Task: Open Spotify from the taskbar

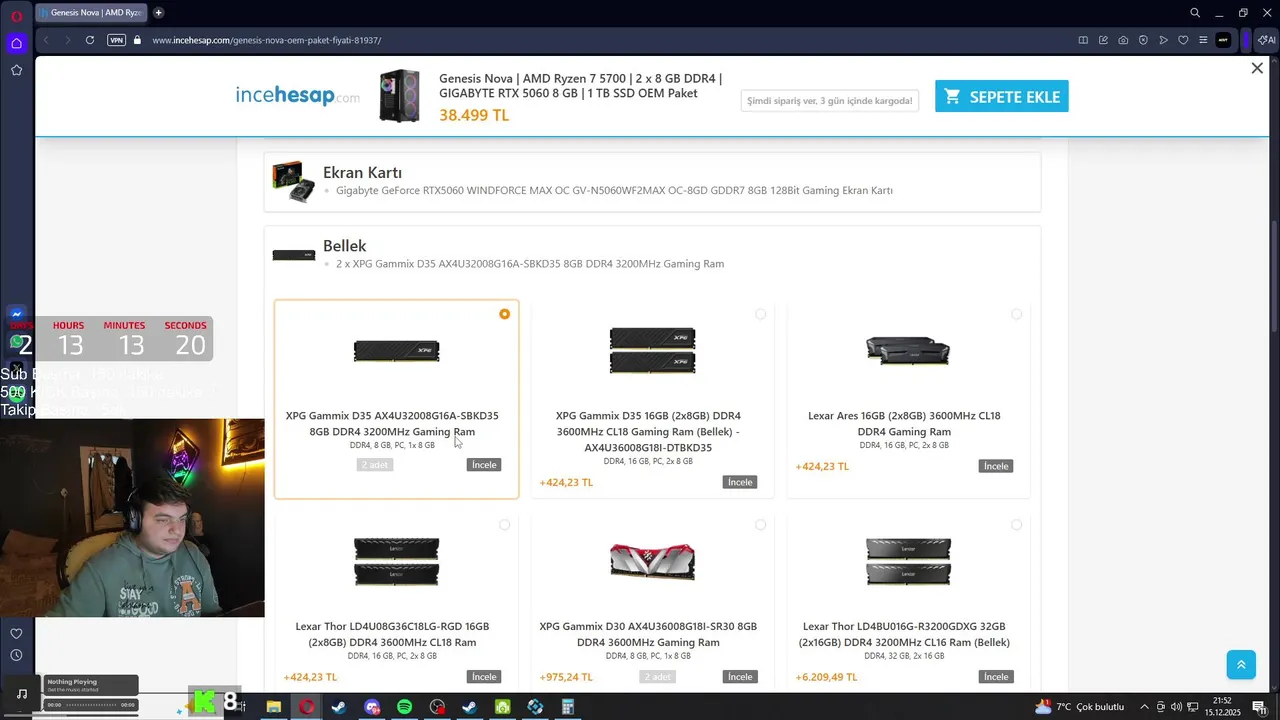Action: [x=404, y=707]
